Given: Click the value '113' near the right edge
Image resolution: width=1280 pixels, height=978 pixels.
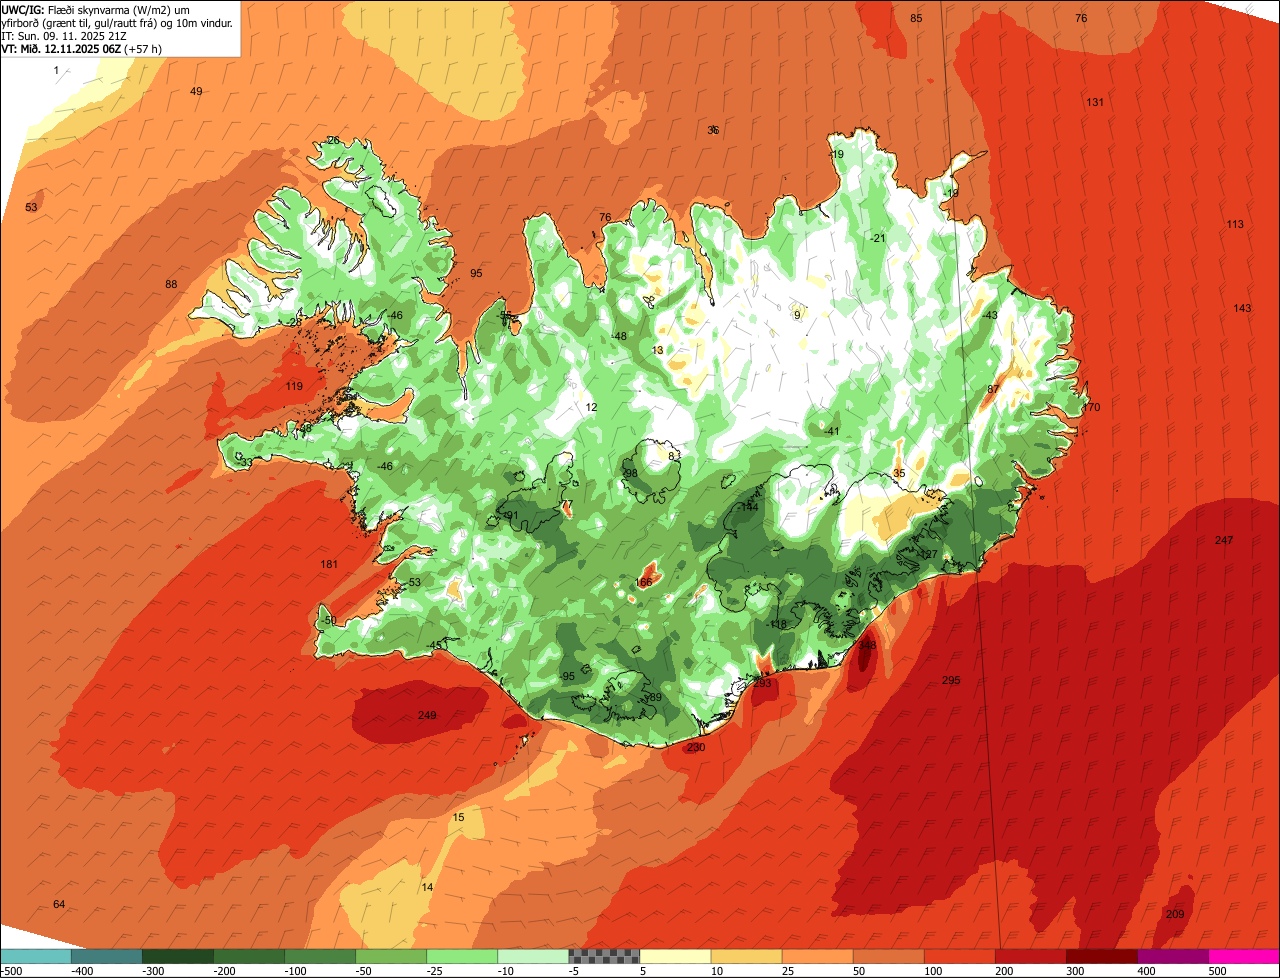Looking at the screenshot, I should [x=1235, y=225].
